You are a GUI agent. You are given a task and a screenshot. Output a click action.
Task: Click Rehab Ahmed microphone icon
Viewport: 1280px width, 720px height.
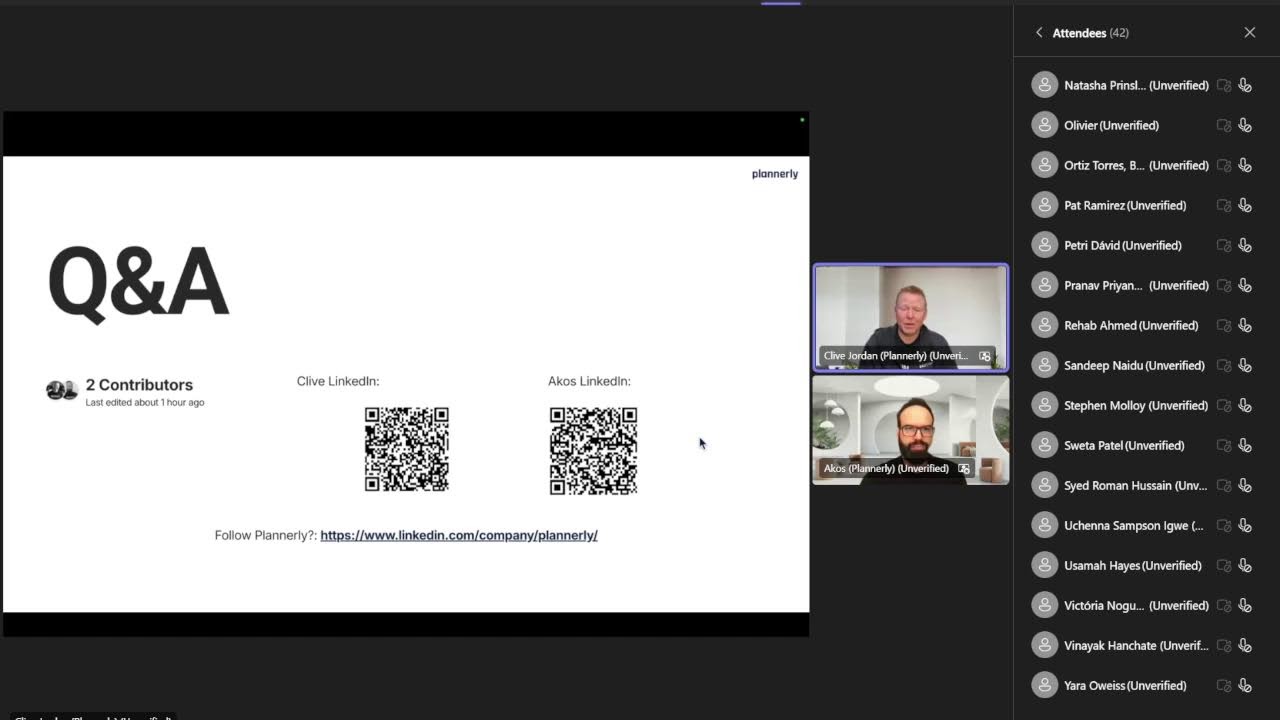pyautogui.click(x=1245, y=325)
